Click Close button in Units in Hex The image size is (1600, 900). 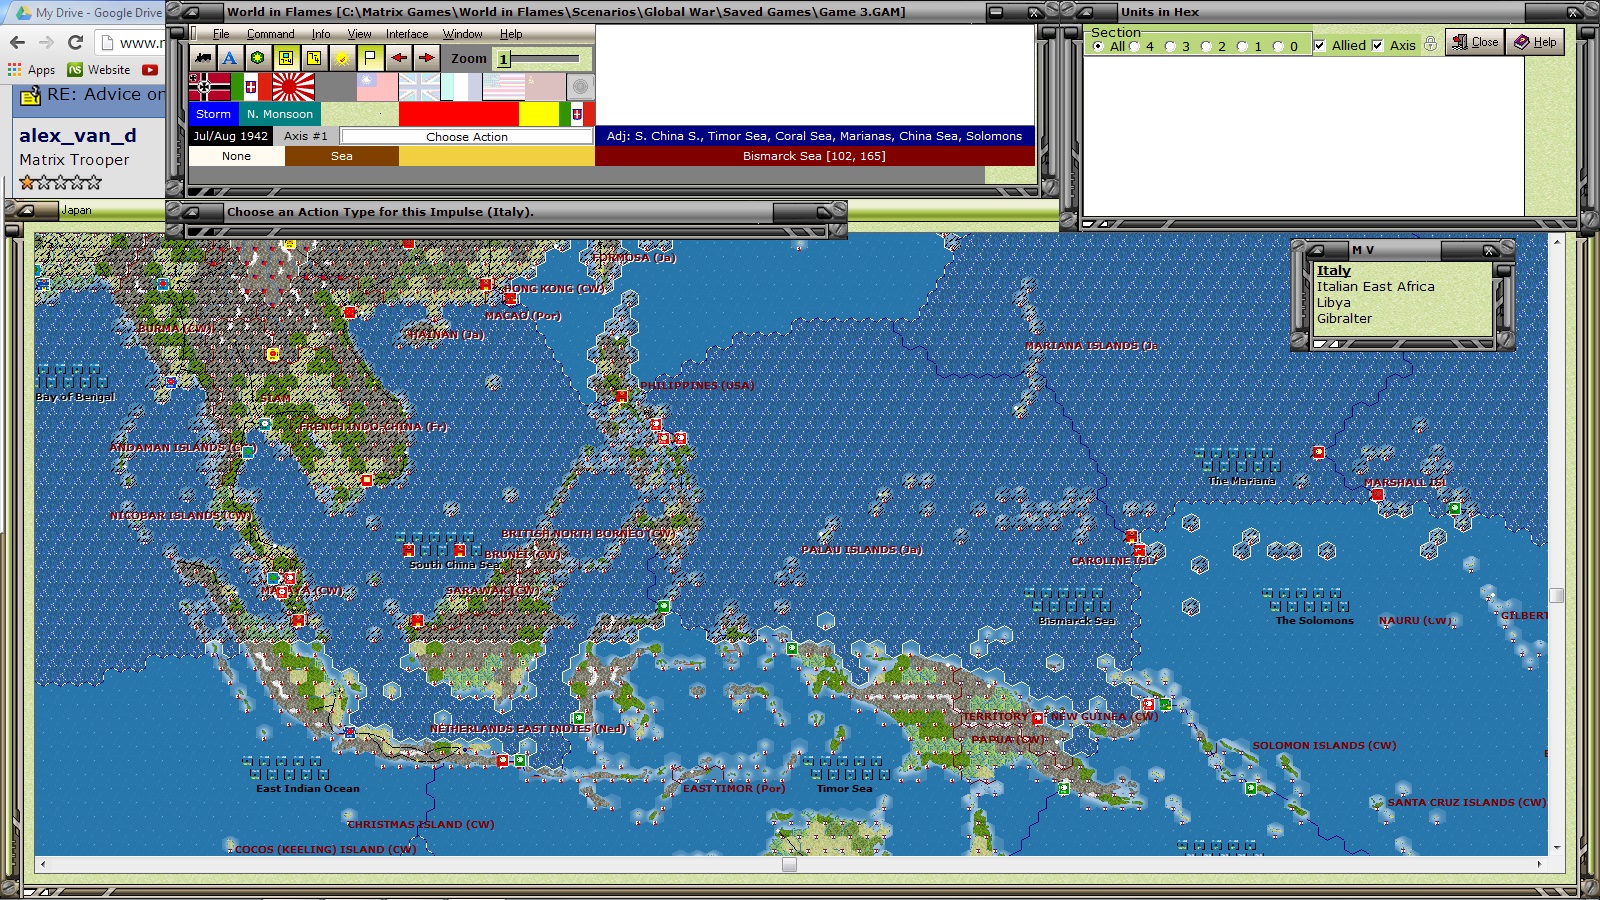click(x=1475, y=42)
